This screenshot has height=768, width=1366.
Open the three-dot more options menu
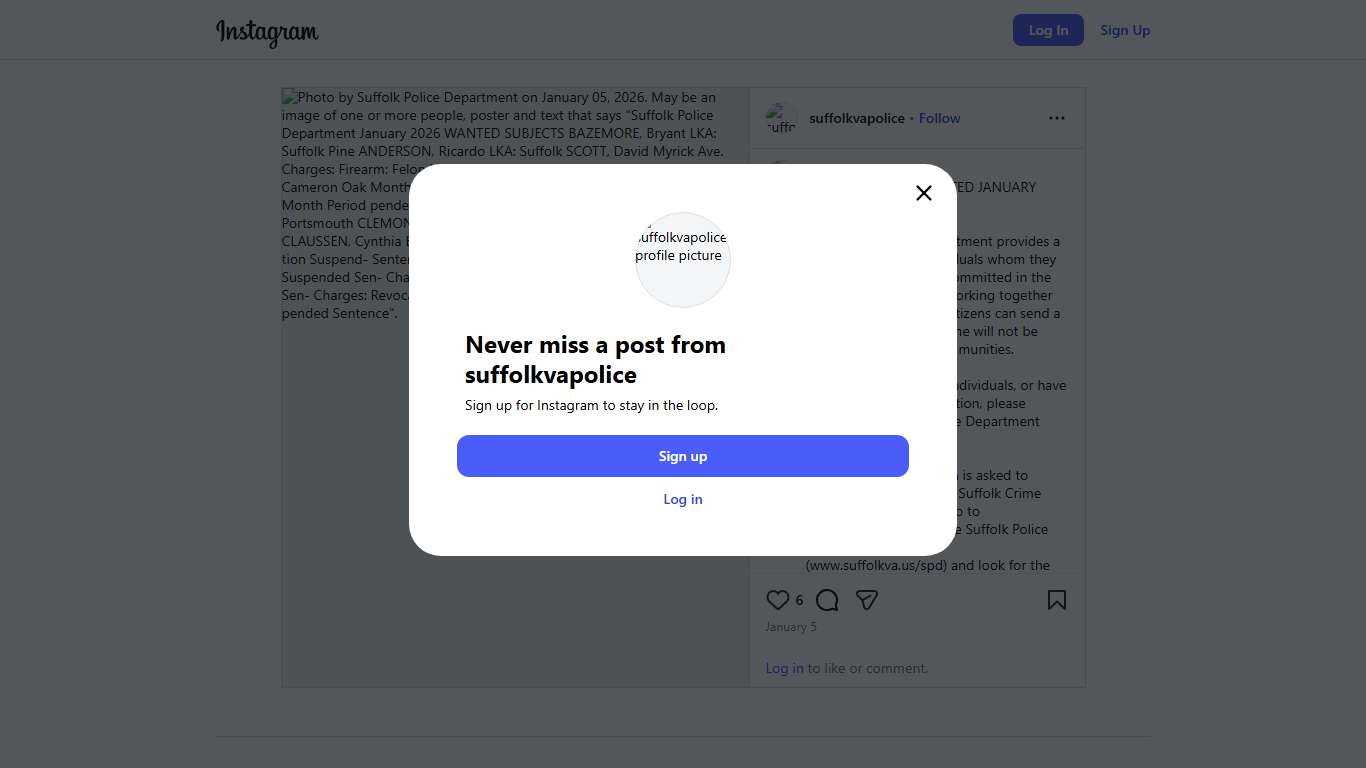coord(1057,118)
